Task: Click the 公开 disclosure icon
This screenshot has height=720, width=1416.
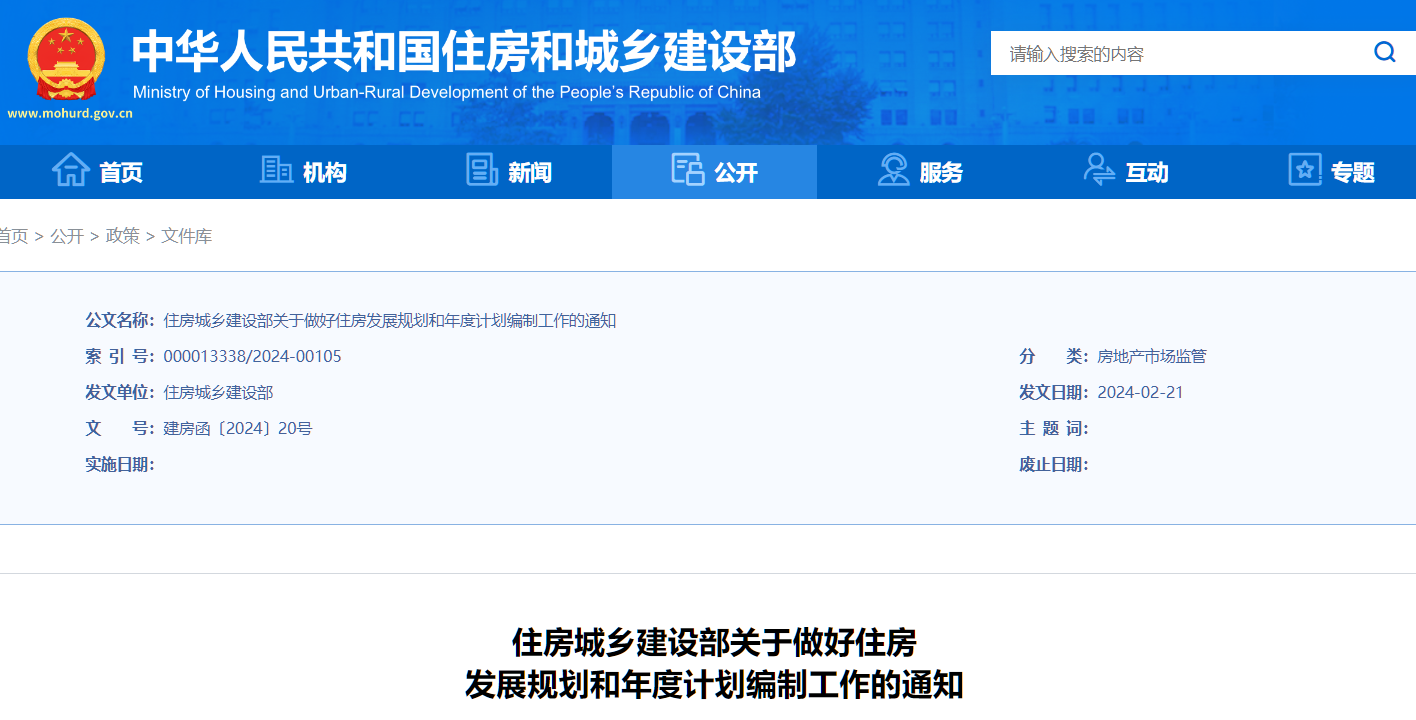Action: click(x=689, y=170)
